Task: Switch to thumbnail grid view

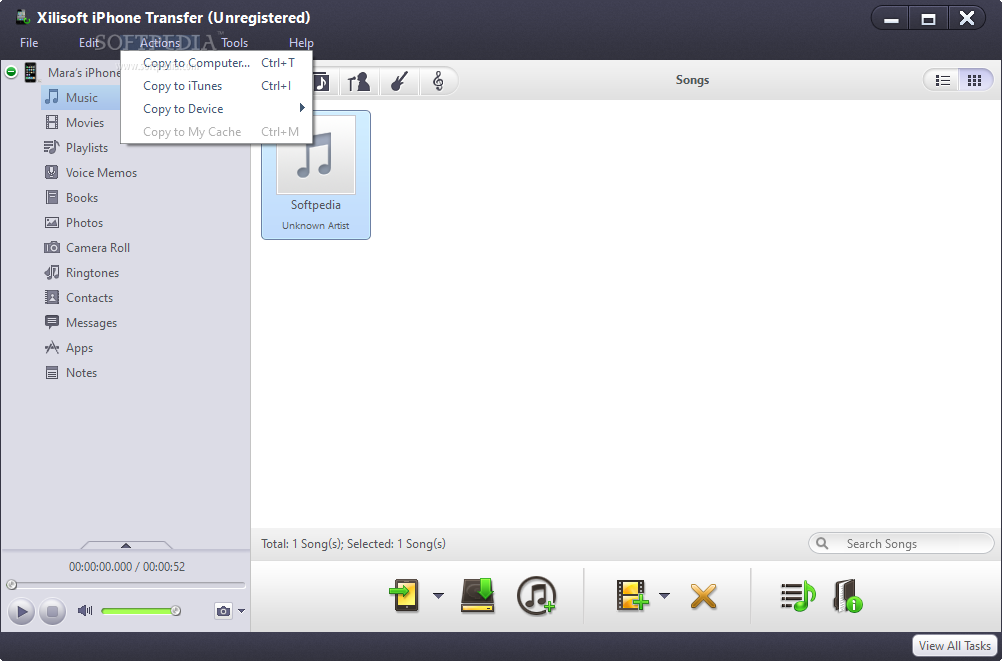Action: tap(975, 81)
